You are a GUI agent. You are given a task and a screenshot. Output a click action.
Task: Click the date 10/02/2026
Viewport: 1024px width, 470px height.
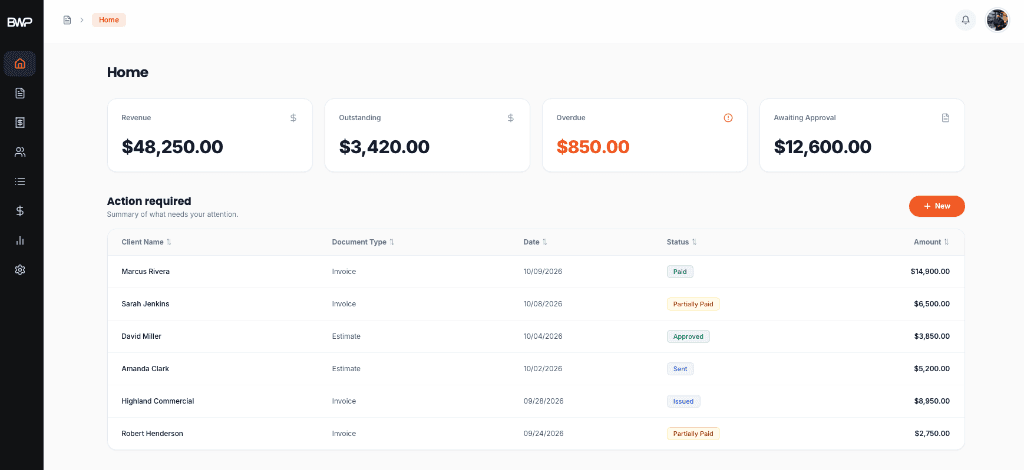point(543,369)
